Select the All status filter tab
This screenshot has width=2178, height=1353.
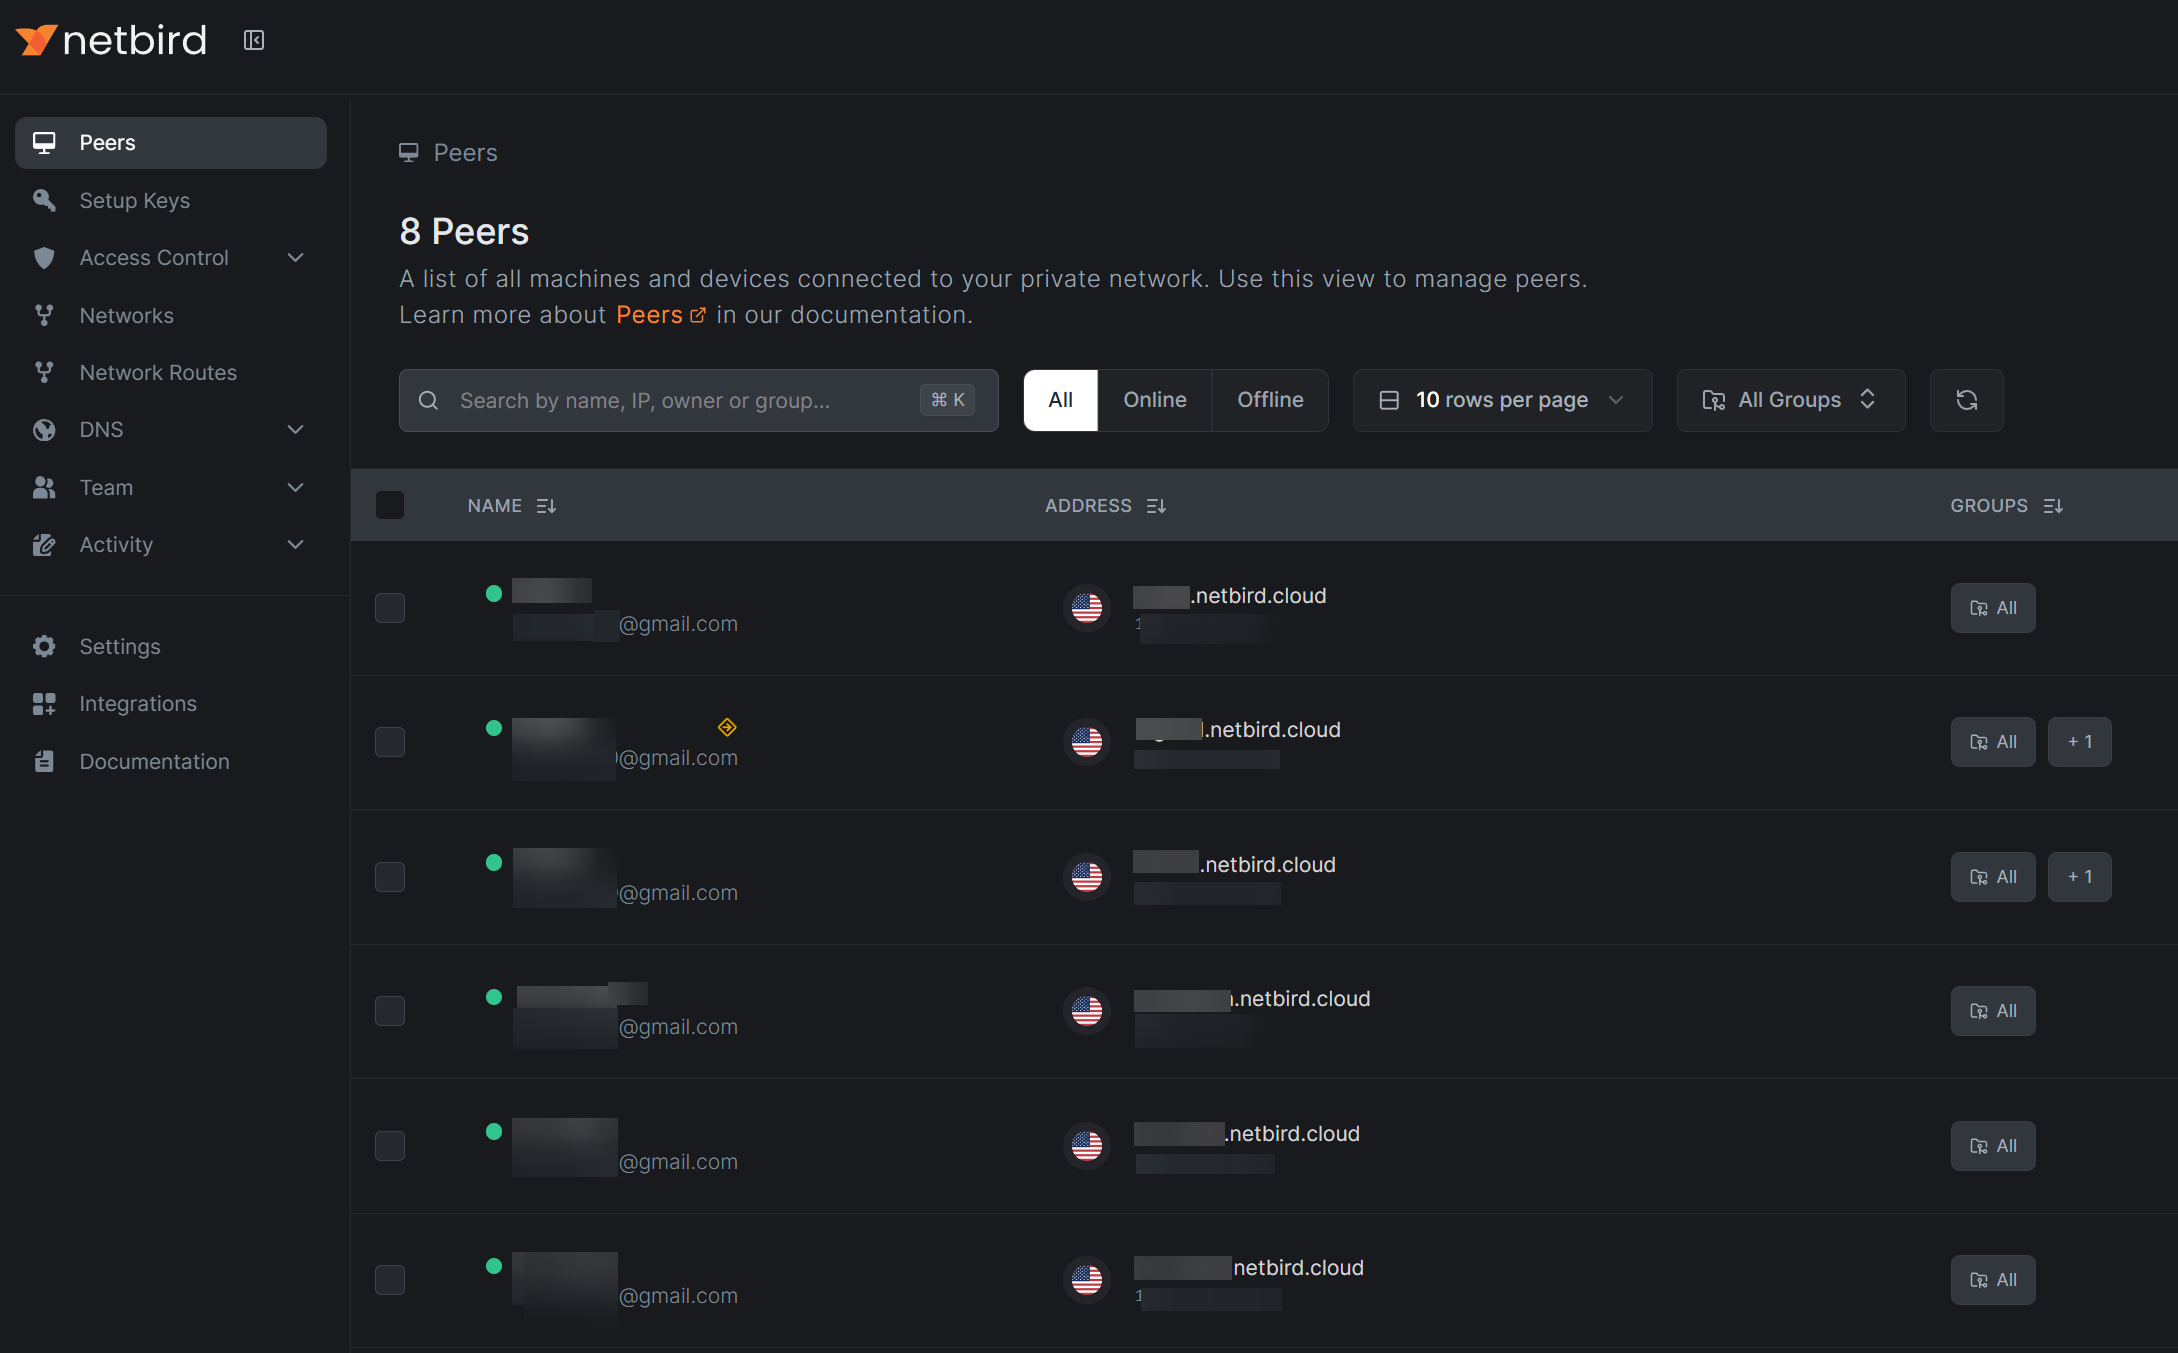[1060, 400]
